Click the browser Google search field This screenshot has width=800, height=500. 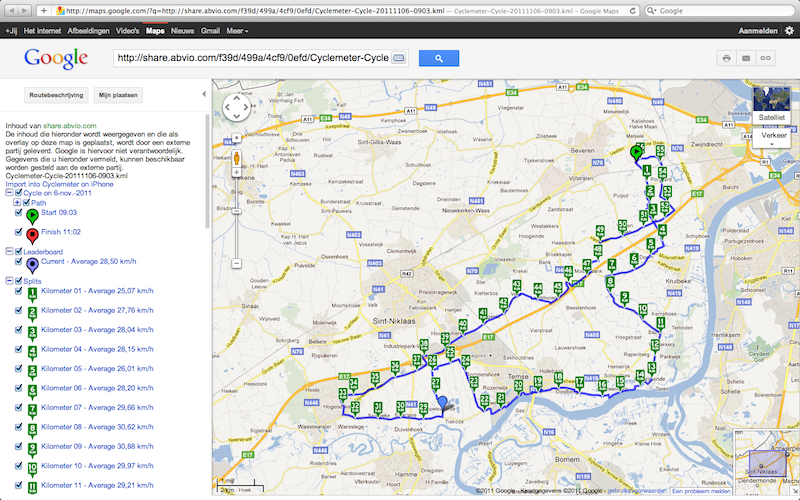coord(719,10)
